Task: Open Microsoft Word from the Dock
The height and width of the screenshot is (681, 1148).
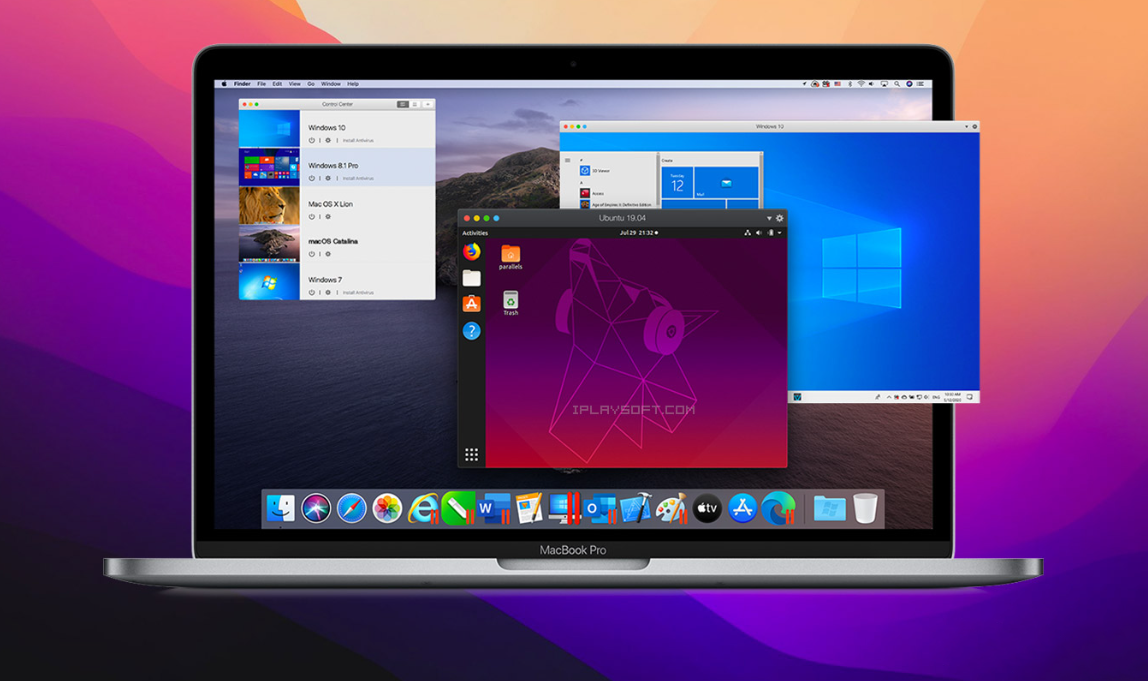Action: (x=493, y=508)
